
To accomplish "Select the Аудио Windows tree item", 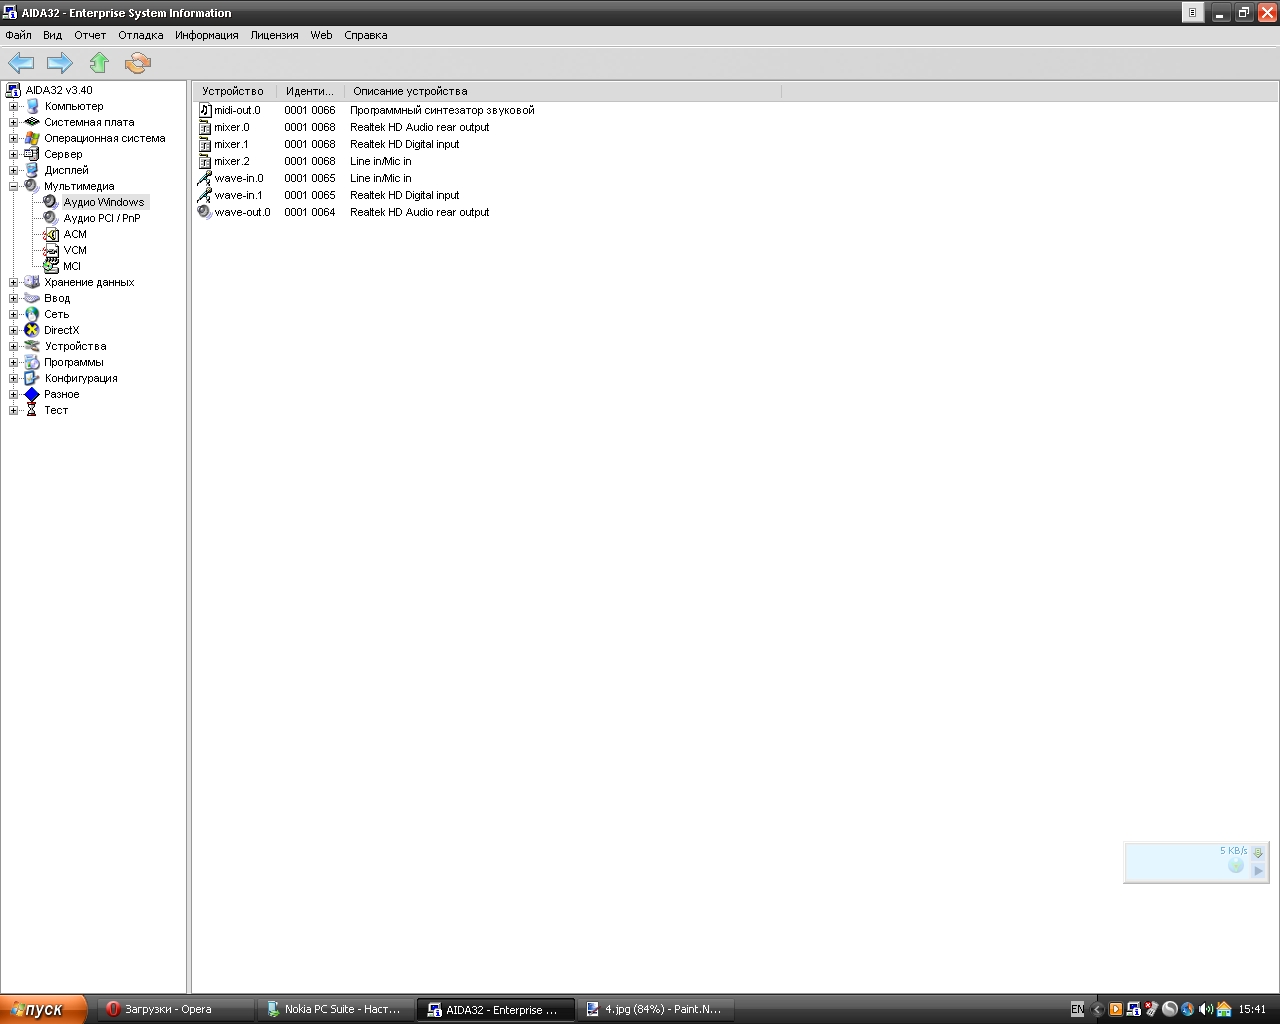I will (104, 202).
